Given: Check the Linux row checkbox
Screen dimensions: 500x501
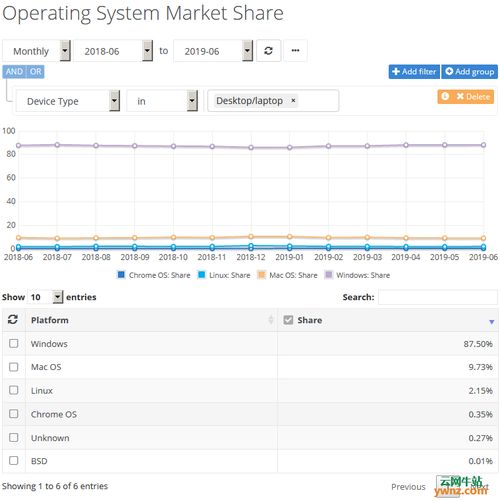Looking at the screenshot, I should pos(14,390).
